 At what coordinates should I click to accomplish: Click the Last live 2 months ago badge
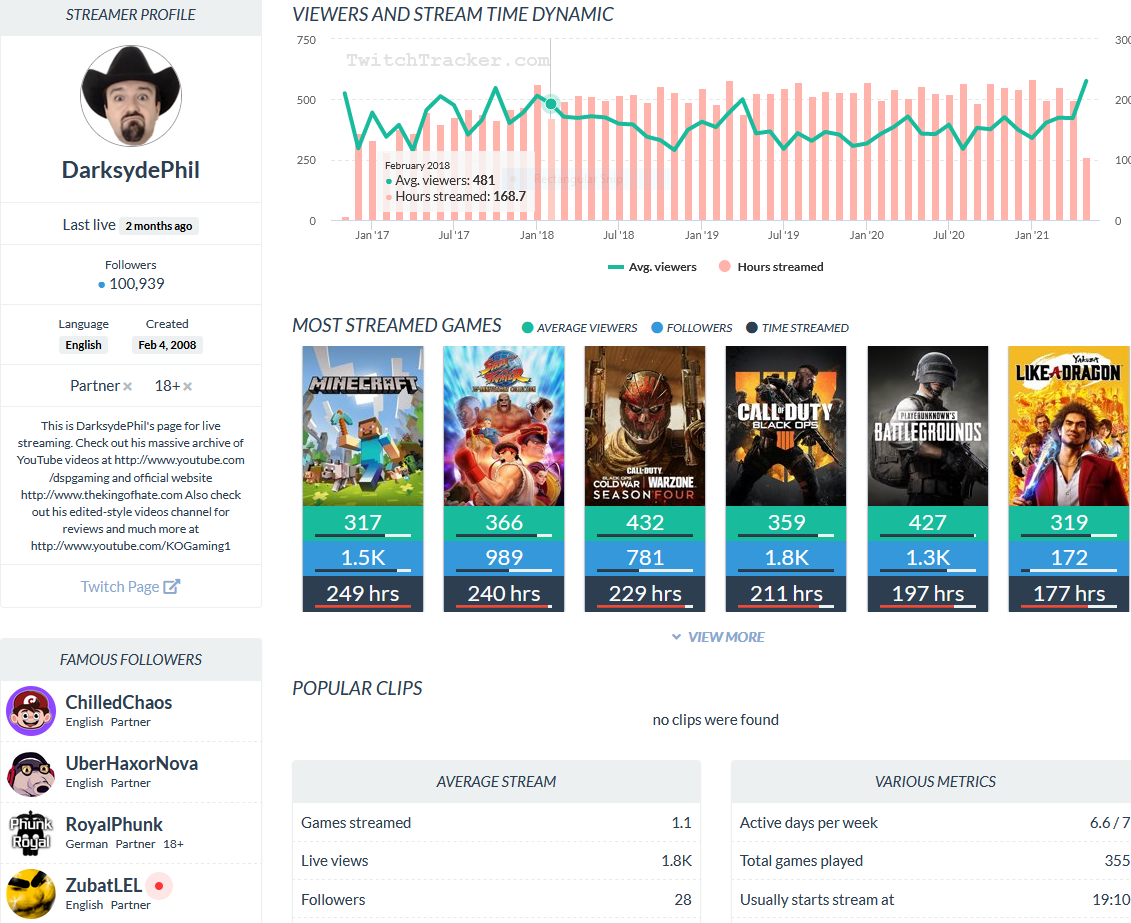click(159, 226)
